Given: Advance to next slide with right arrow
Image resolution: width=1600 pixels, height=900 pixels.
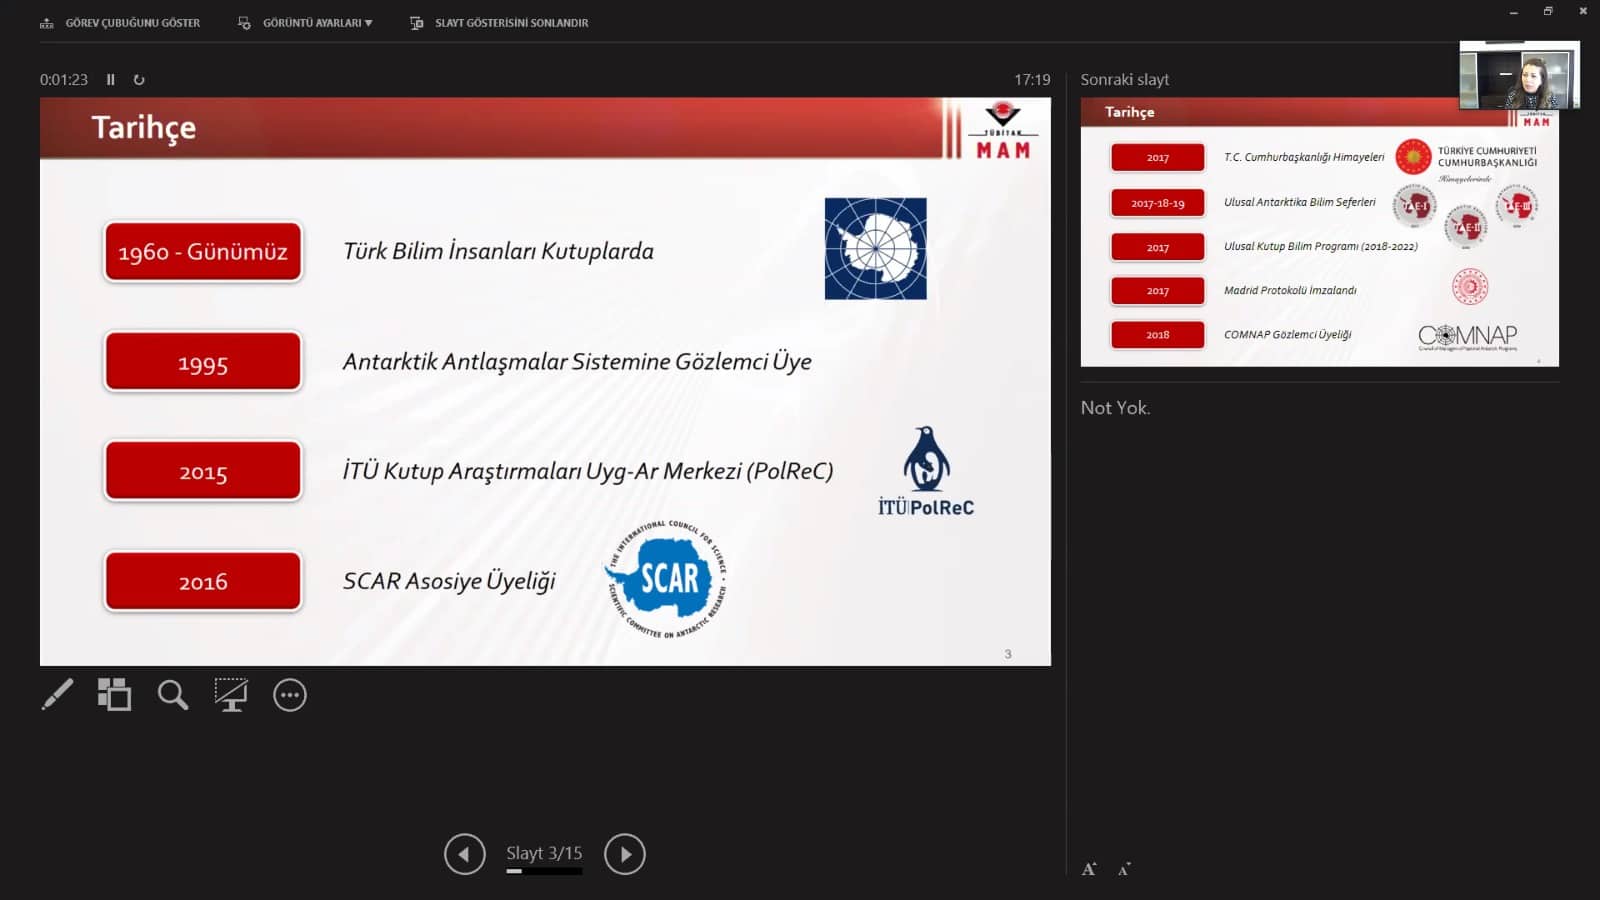Looking at the screenshot, I should pos(625,854).
